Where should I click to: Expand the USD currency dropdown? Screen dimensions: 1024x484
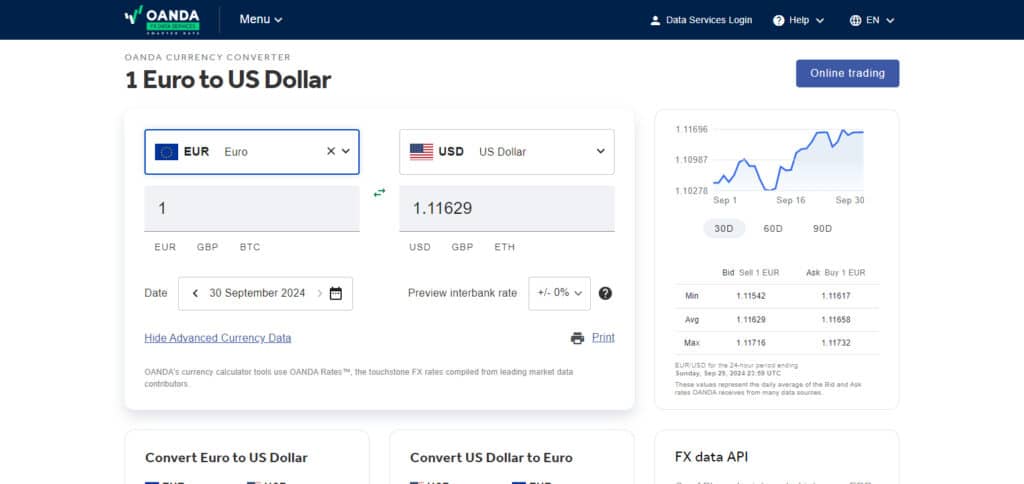[x=600, y=152]
